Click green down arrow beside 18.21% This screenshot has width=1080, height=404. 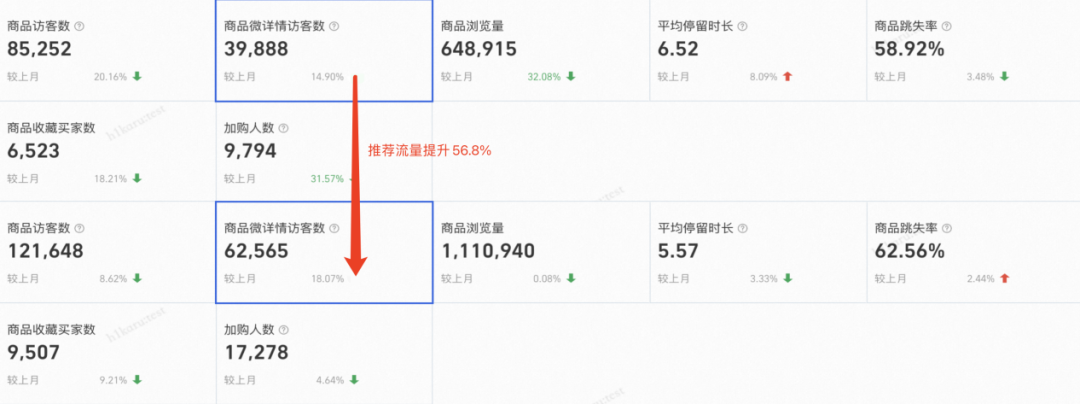(137, 178)
